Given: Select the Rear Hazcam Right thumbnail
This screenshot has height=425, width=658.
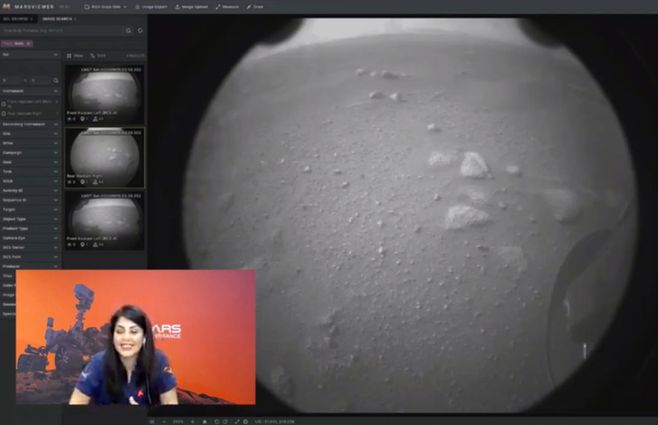Looking at the screenshot, I should point(104,155).
